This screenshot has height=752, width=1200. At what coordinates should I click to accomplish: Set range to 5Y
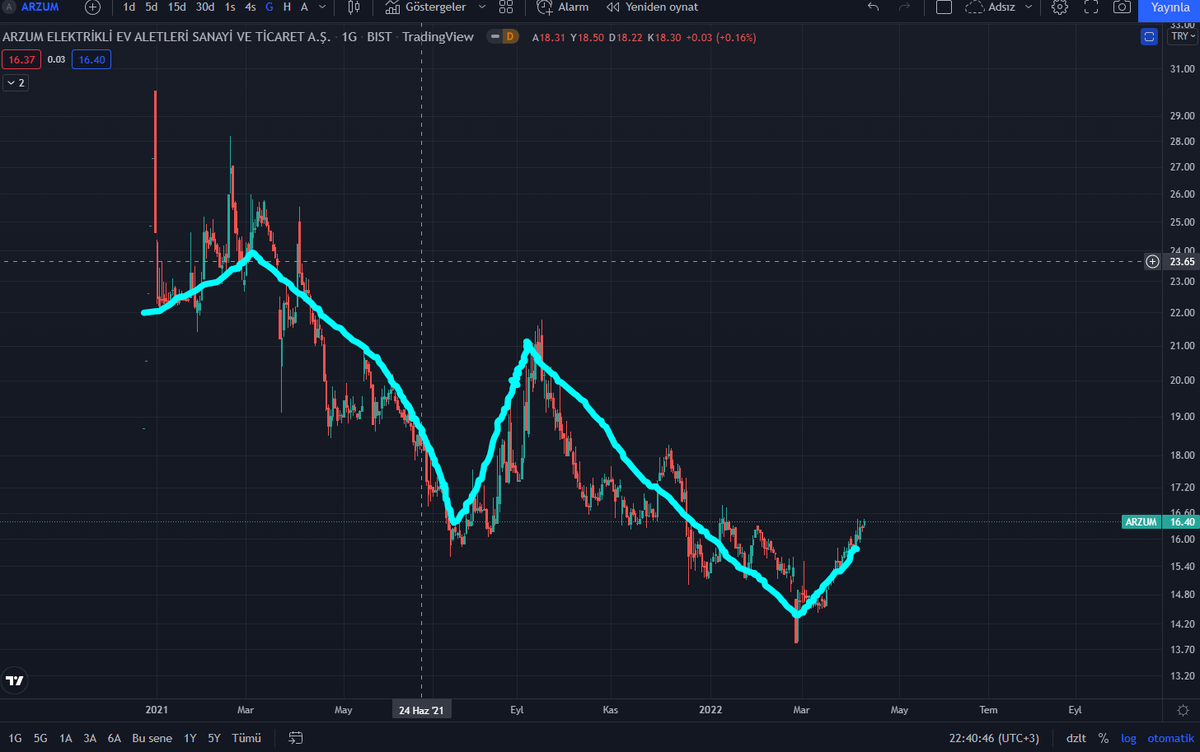pyautogui.click(x=214, y=738)
